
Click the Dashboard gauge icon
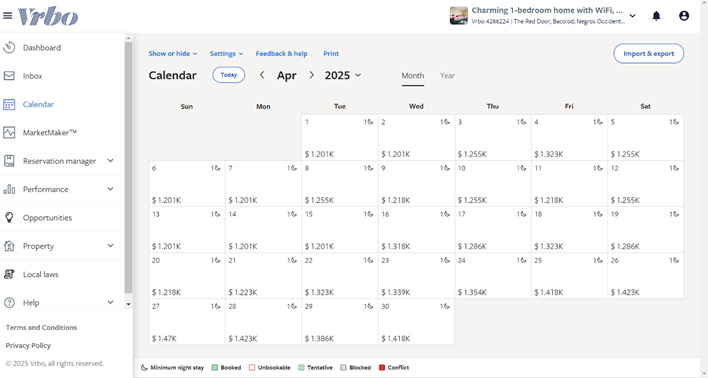9,47
